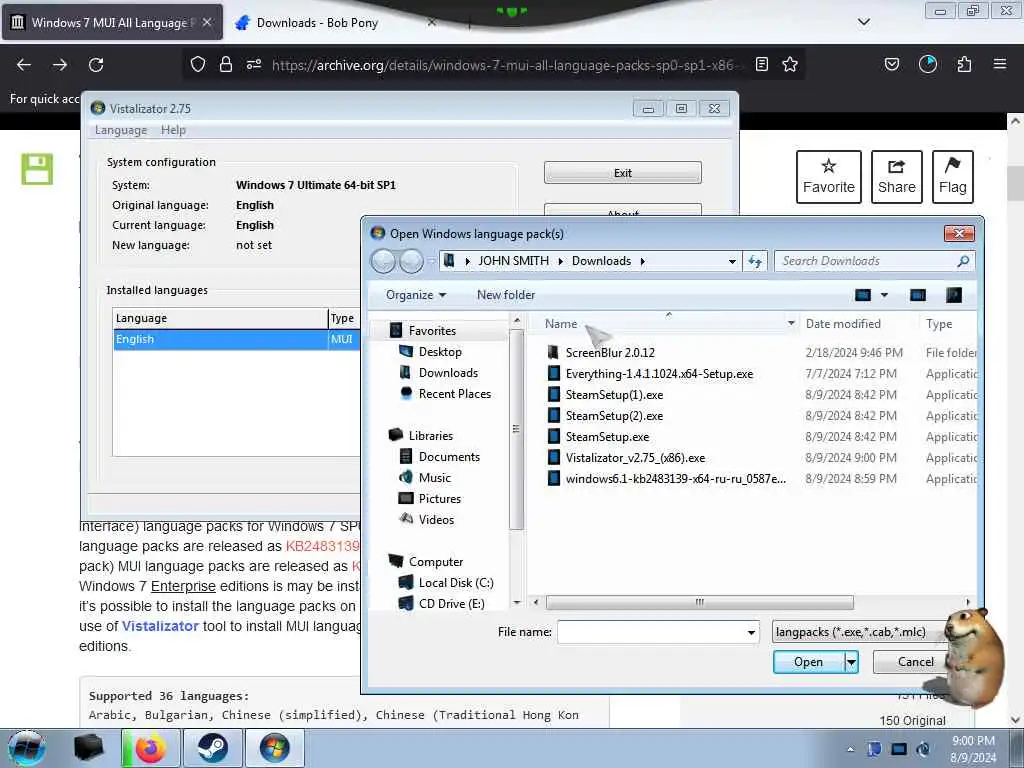Image resolution: width=1024 pixels, height=768 pixels.
Task: Click the forward arrow in Open dialog
Action: [x=411, y=261]
